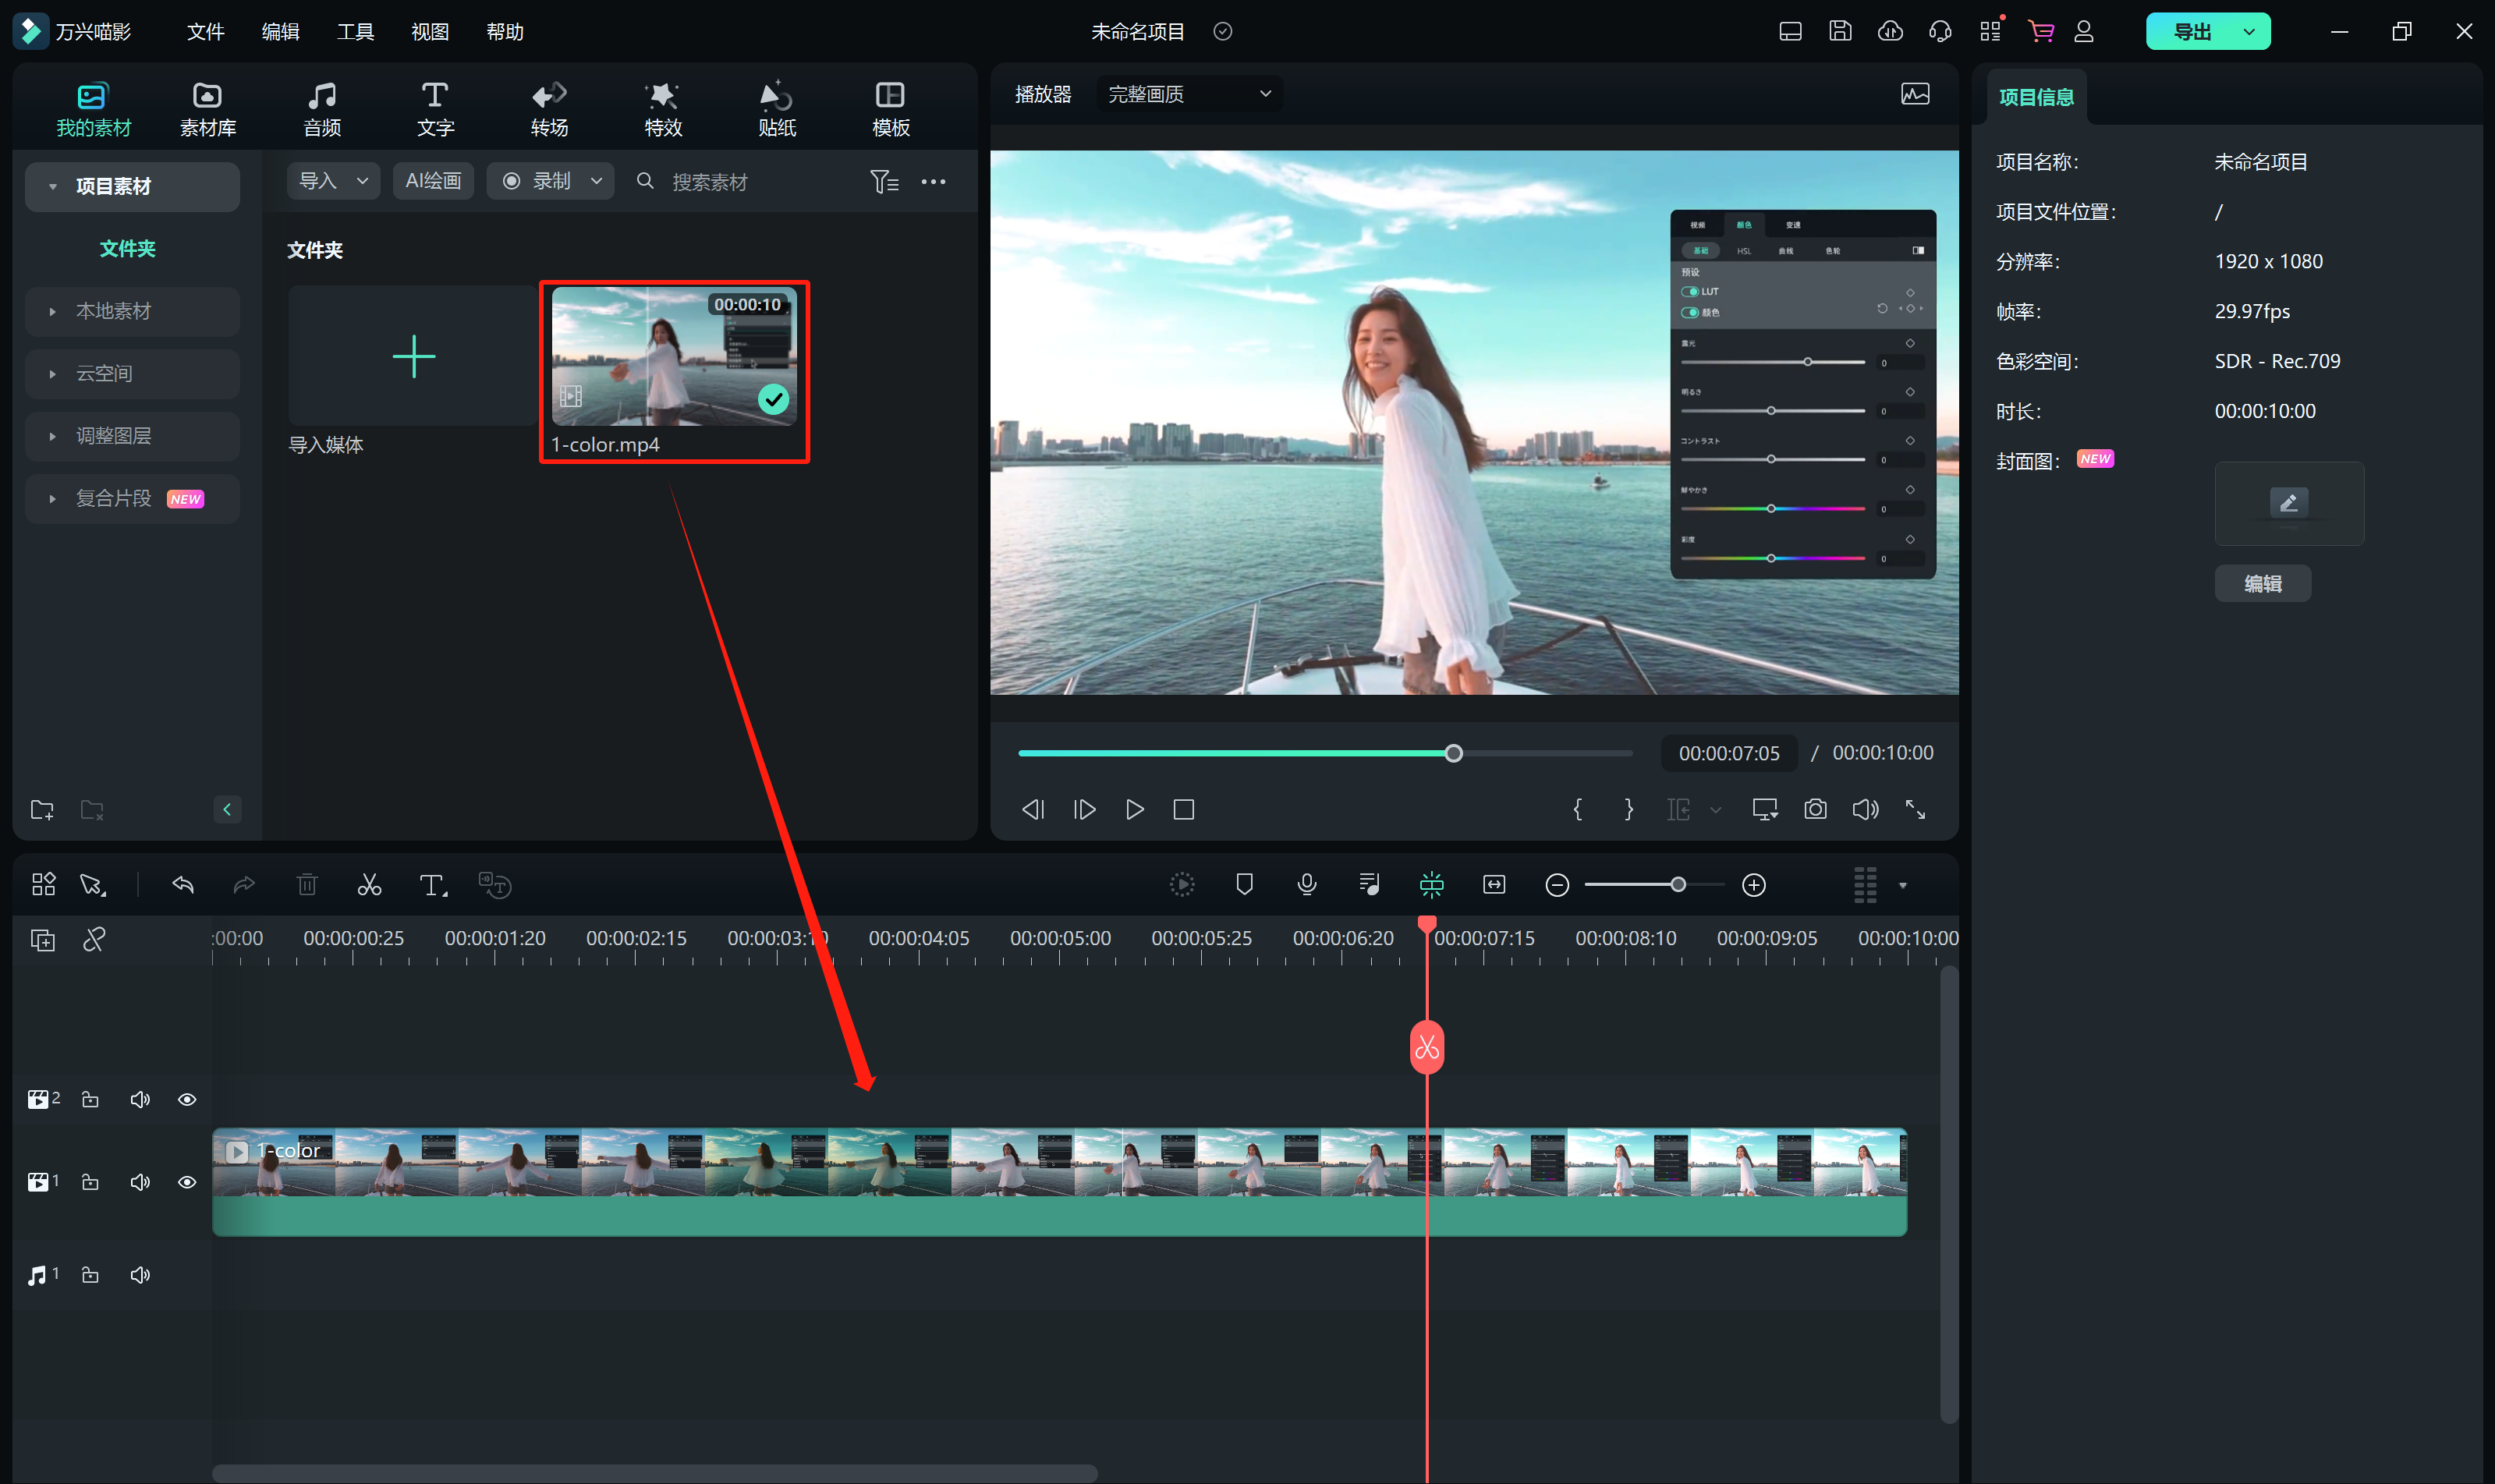Open the Stickers (贴纸) panel
Screen dimensions: 2495x1484
(x=776, y=108)
